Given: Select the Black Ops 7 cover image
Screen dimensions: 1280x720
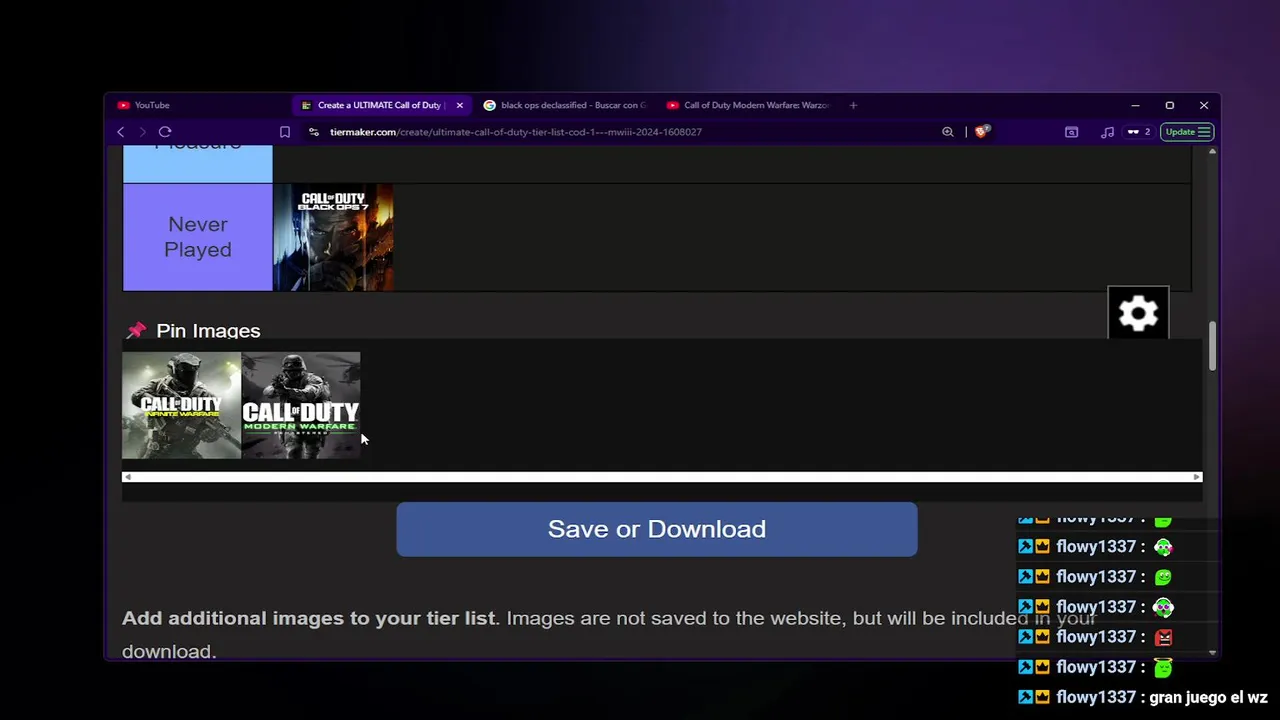Looking at the screenshot, I should pos(333,237).
